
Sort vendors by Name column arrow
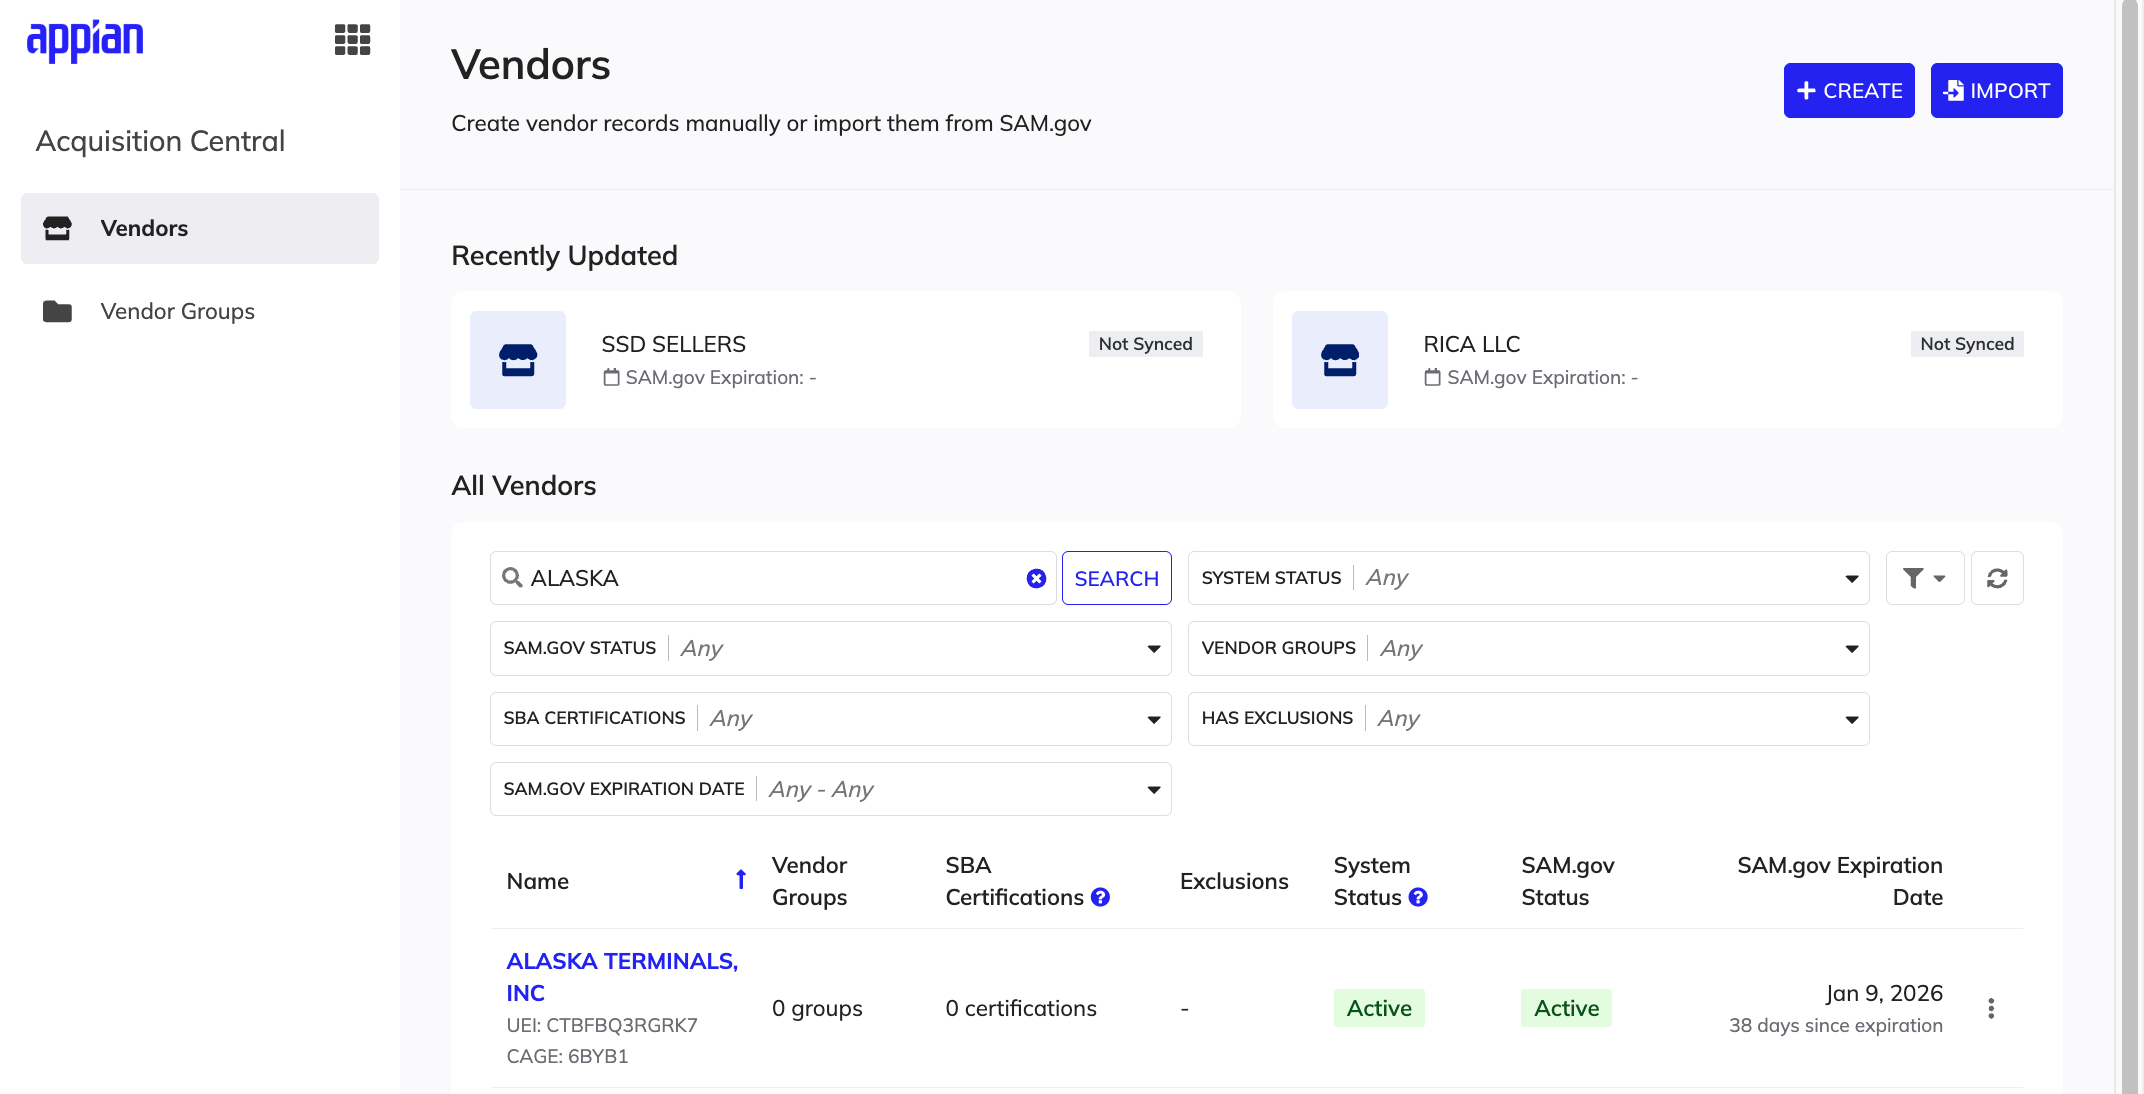(741, 880)
